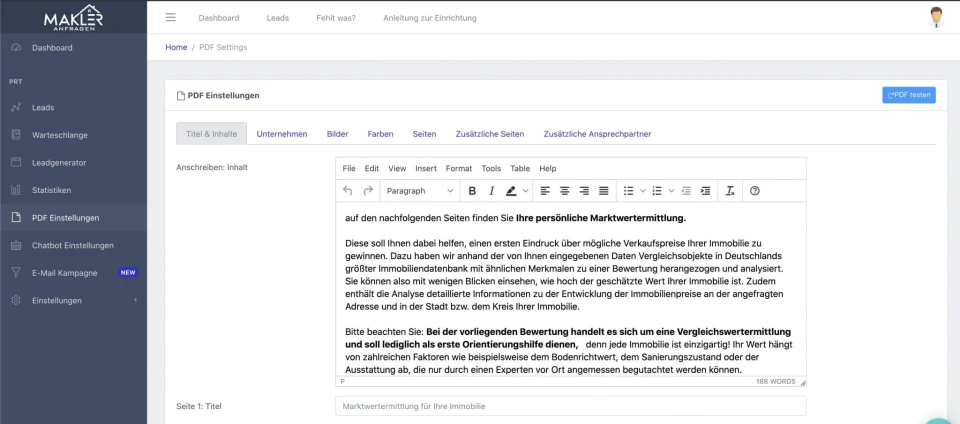Go to Home breadcrumb link

click(x=176, y=47)
